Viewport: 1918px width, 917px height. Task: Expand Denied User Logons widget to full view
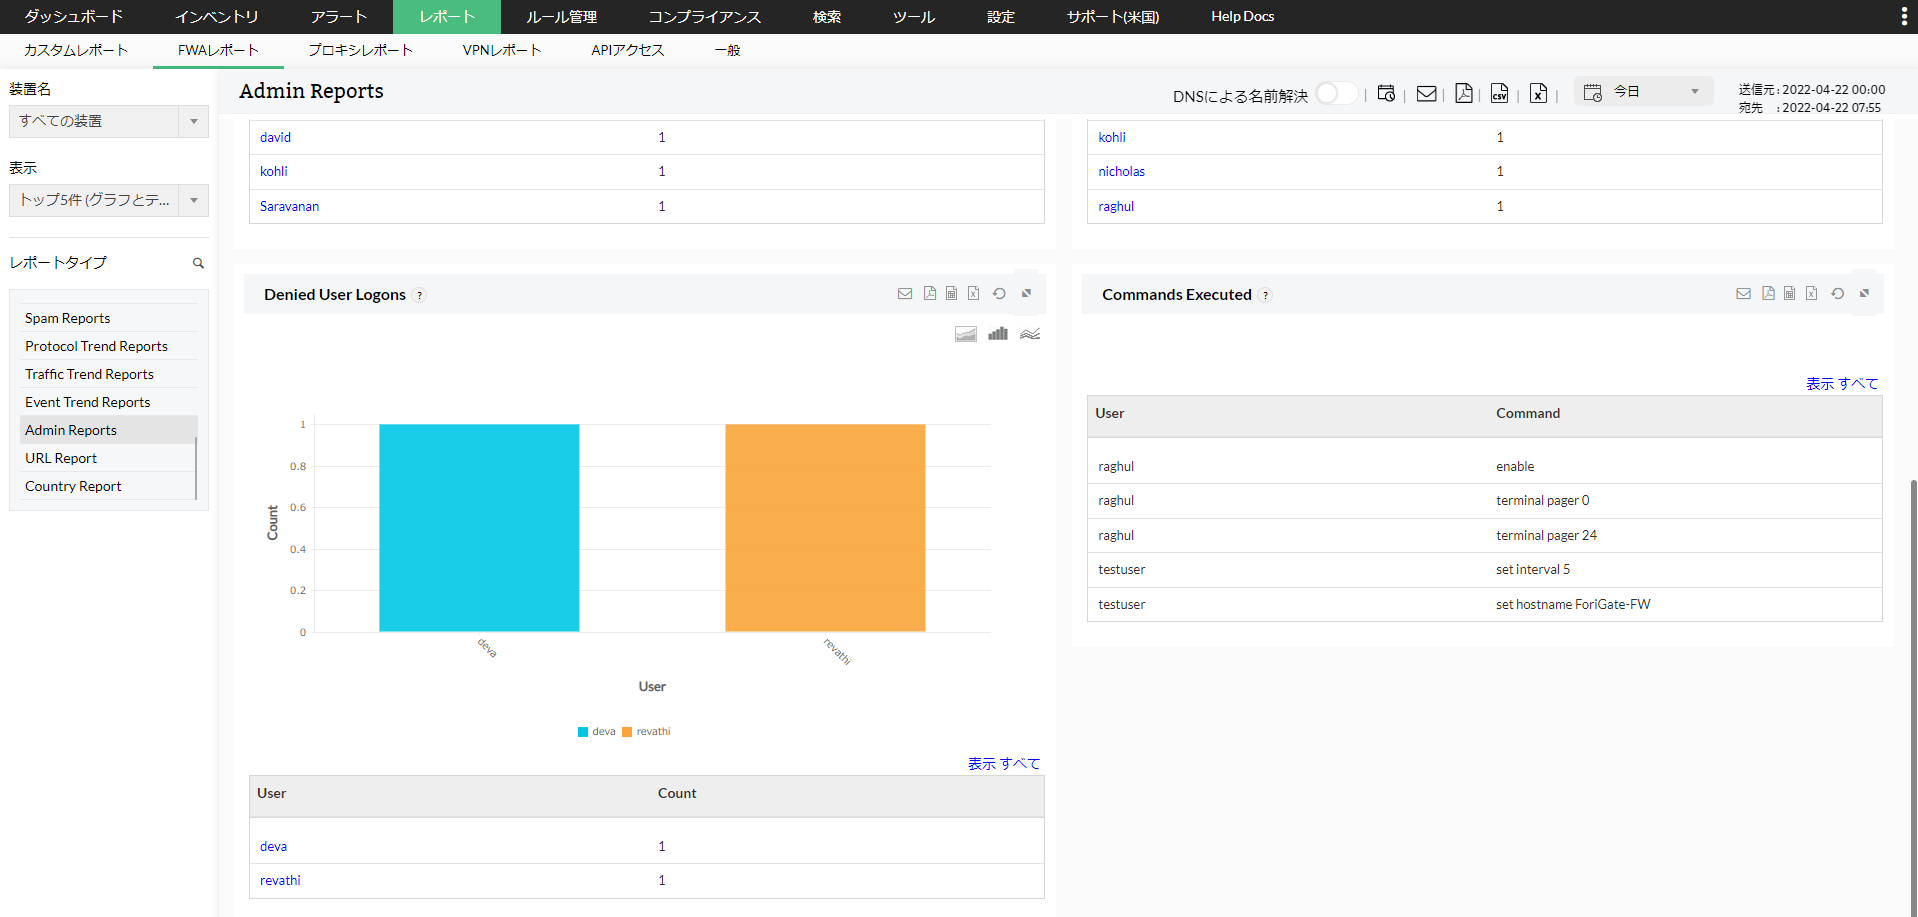[1026, 293]
